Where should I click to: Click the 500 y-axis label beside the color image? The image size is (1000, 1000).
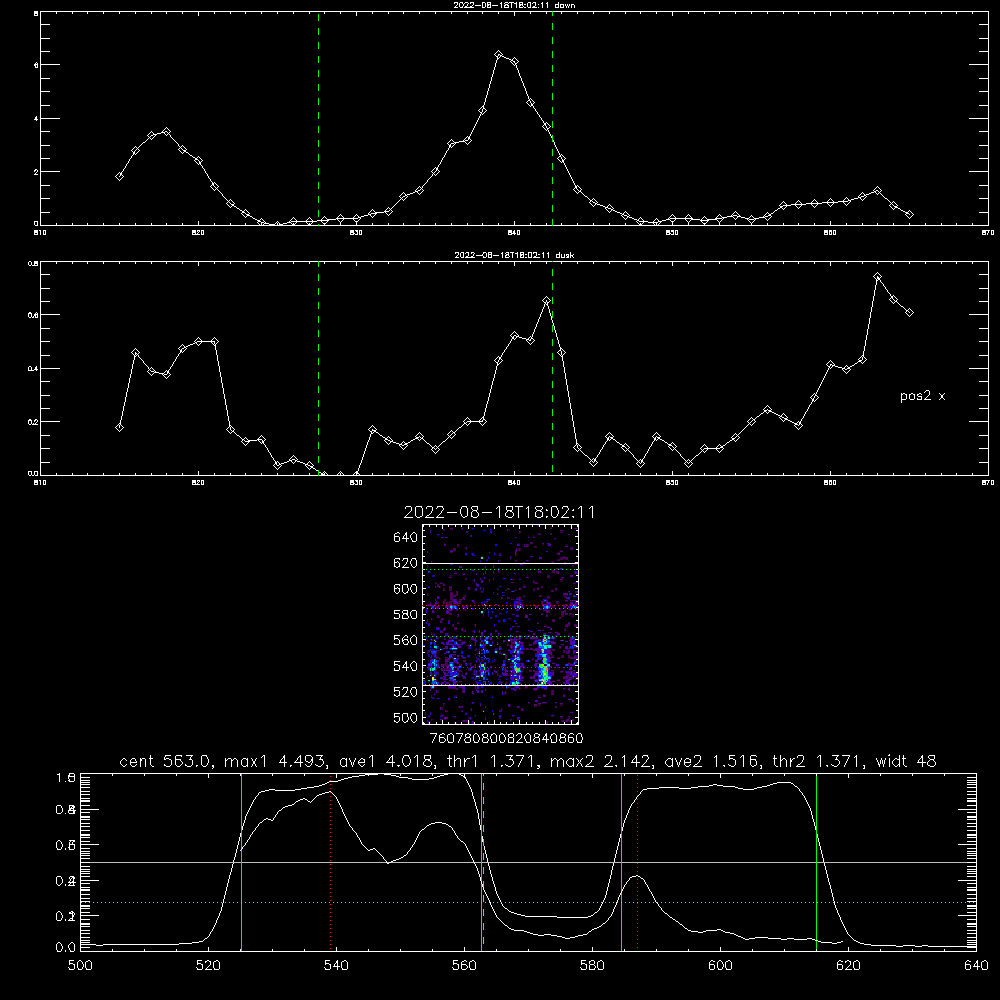(406, 717)
